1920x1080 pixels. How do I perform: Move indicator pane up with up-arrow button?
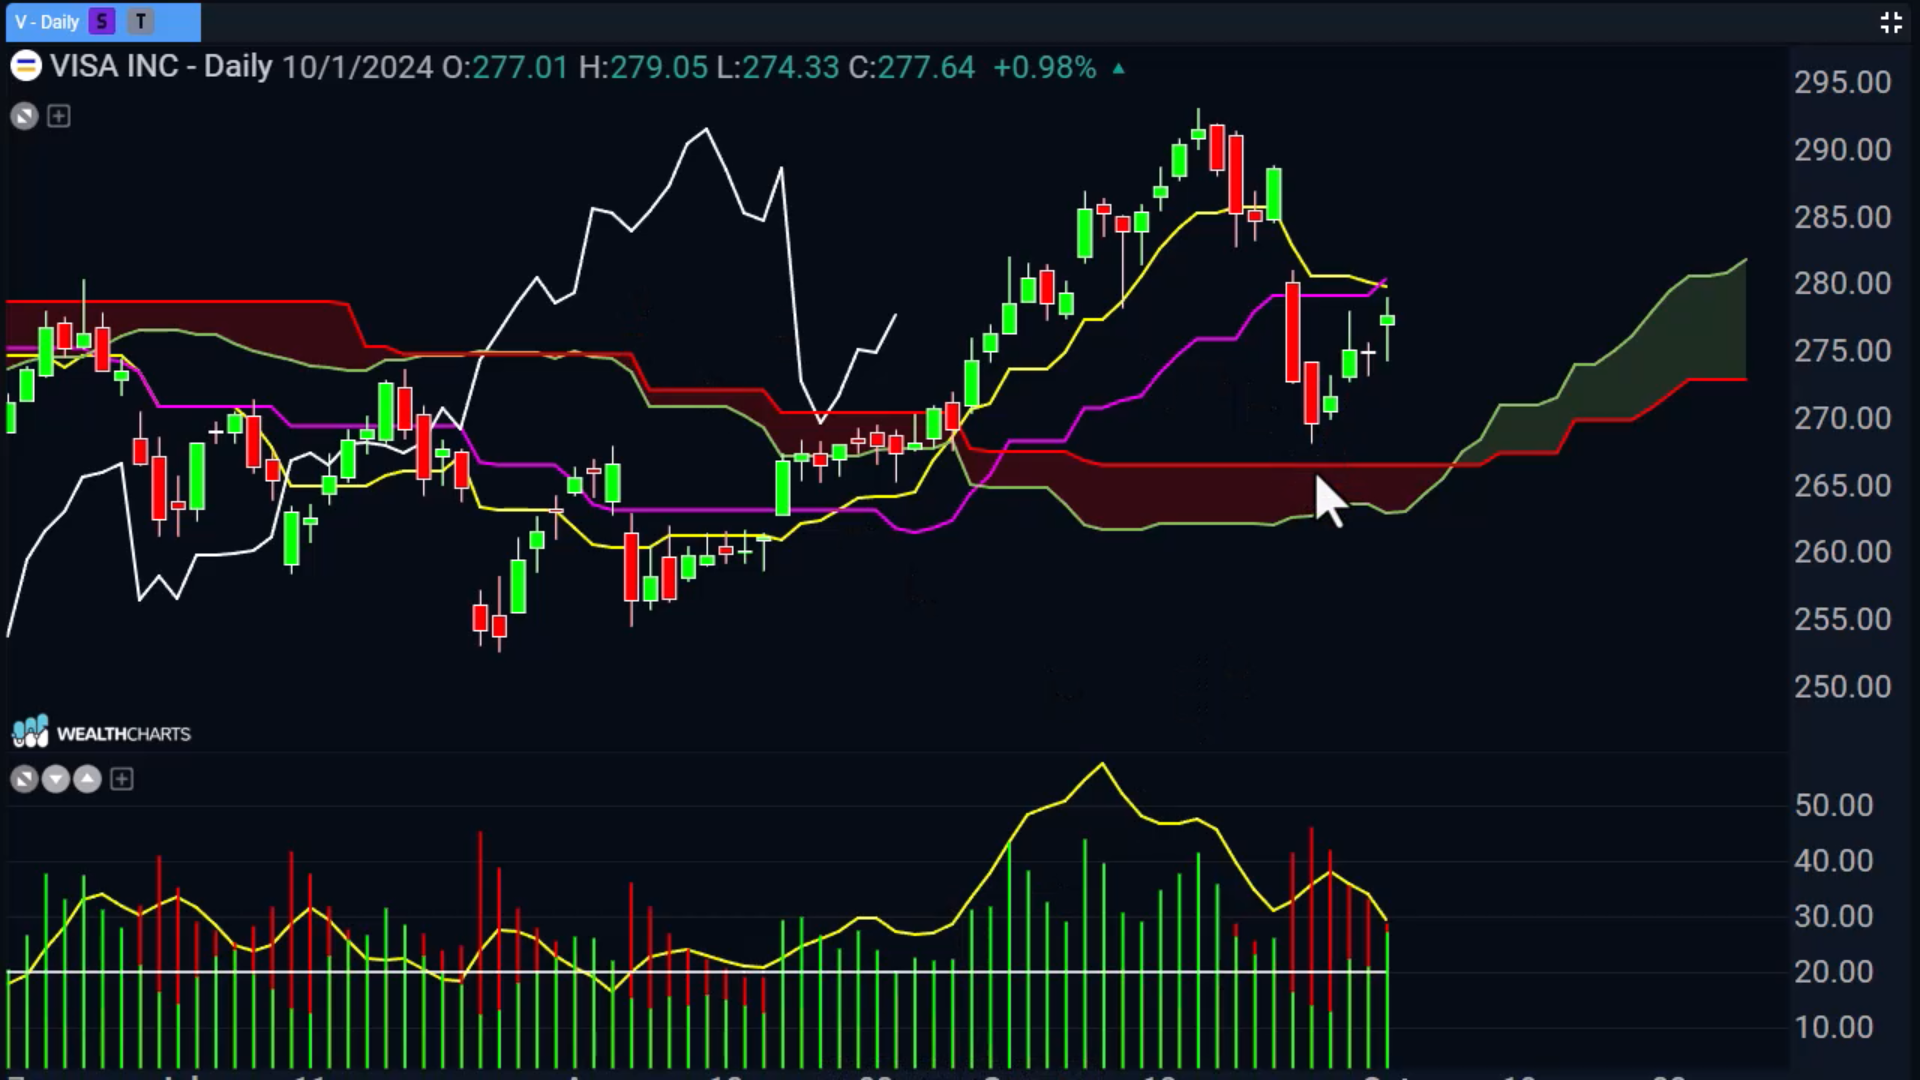click(88, 779)
